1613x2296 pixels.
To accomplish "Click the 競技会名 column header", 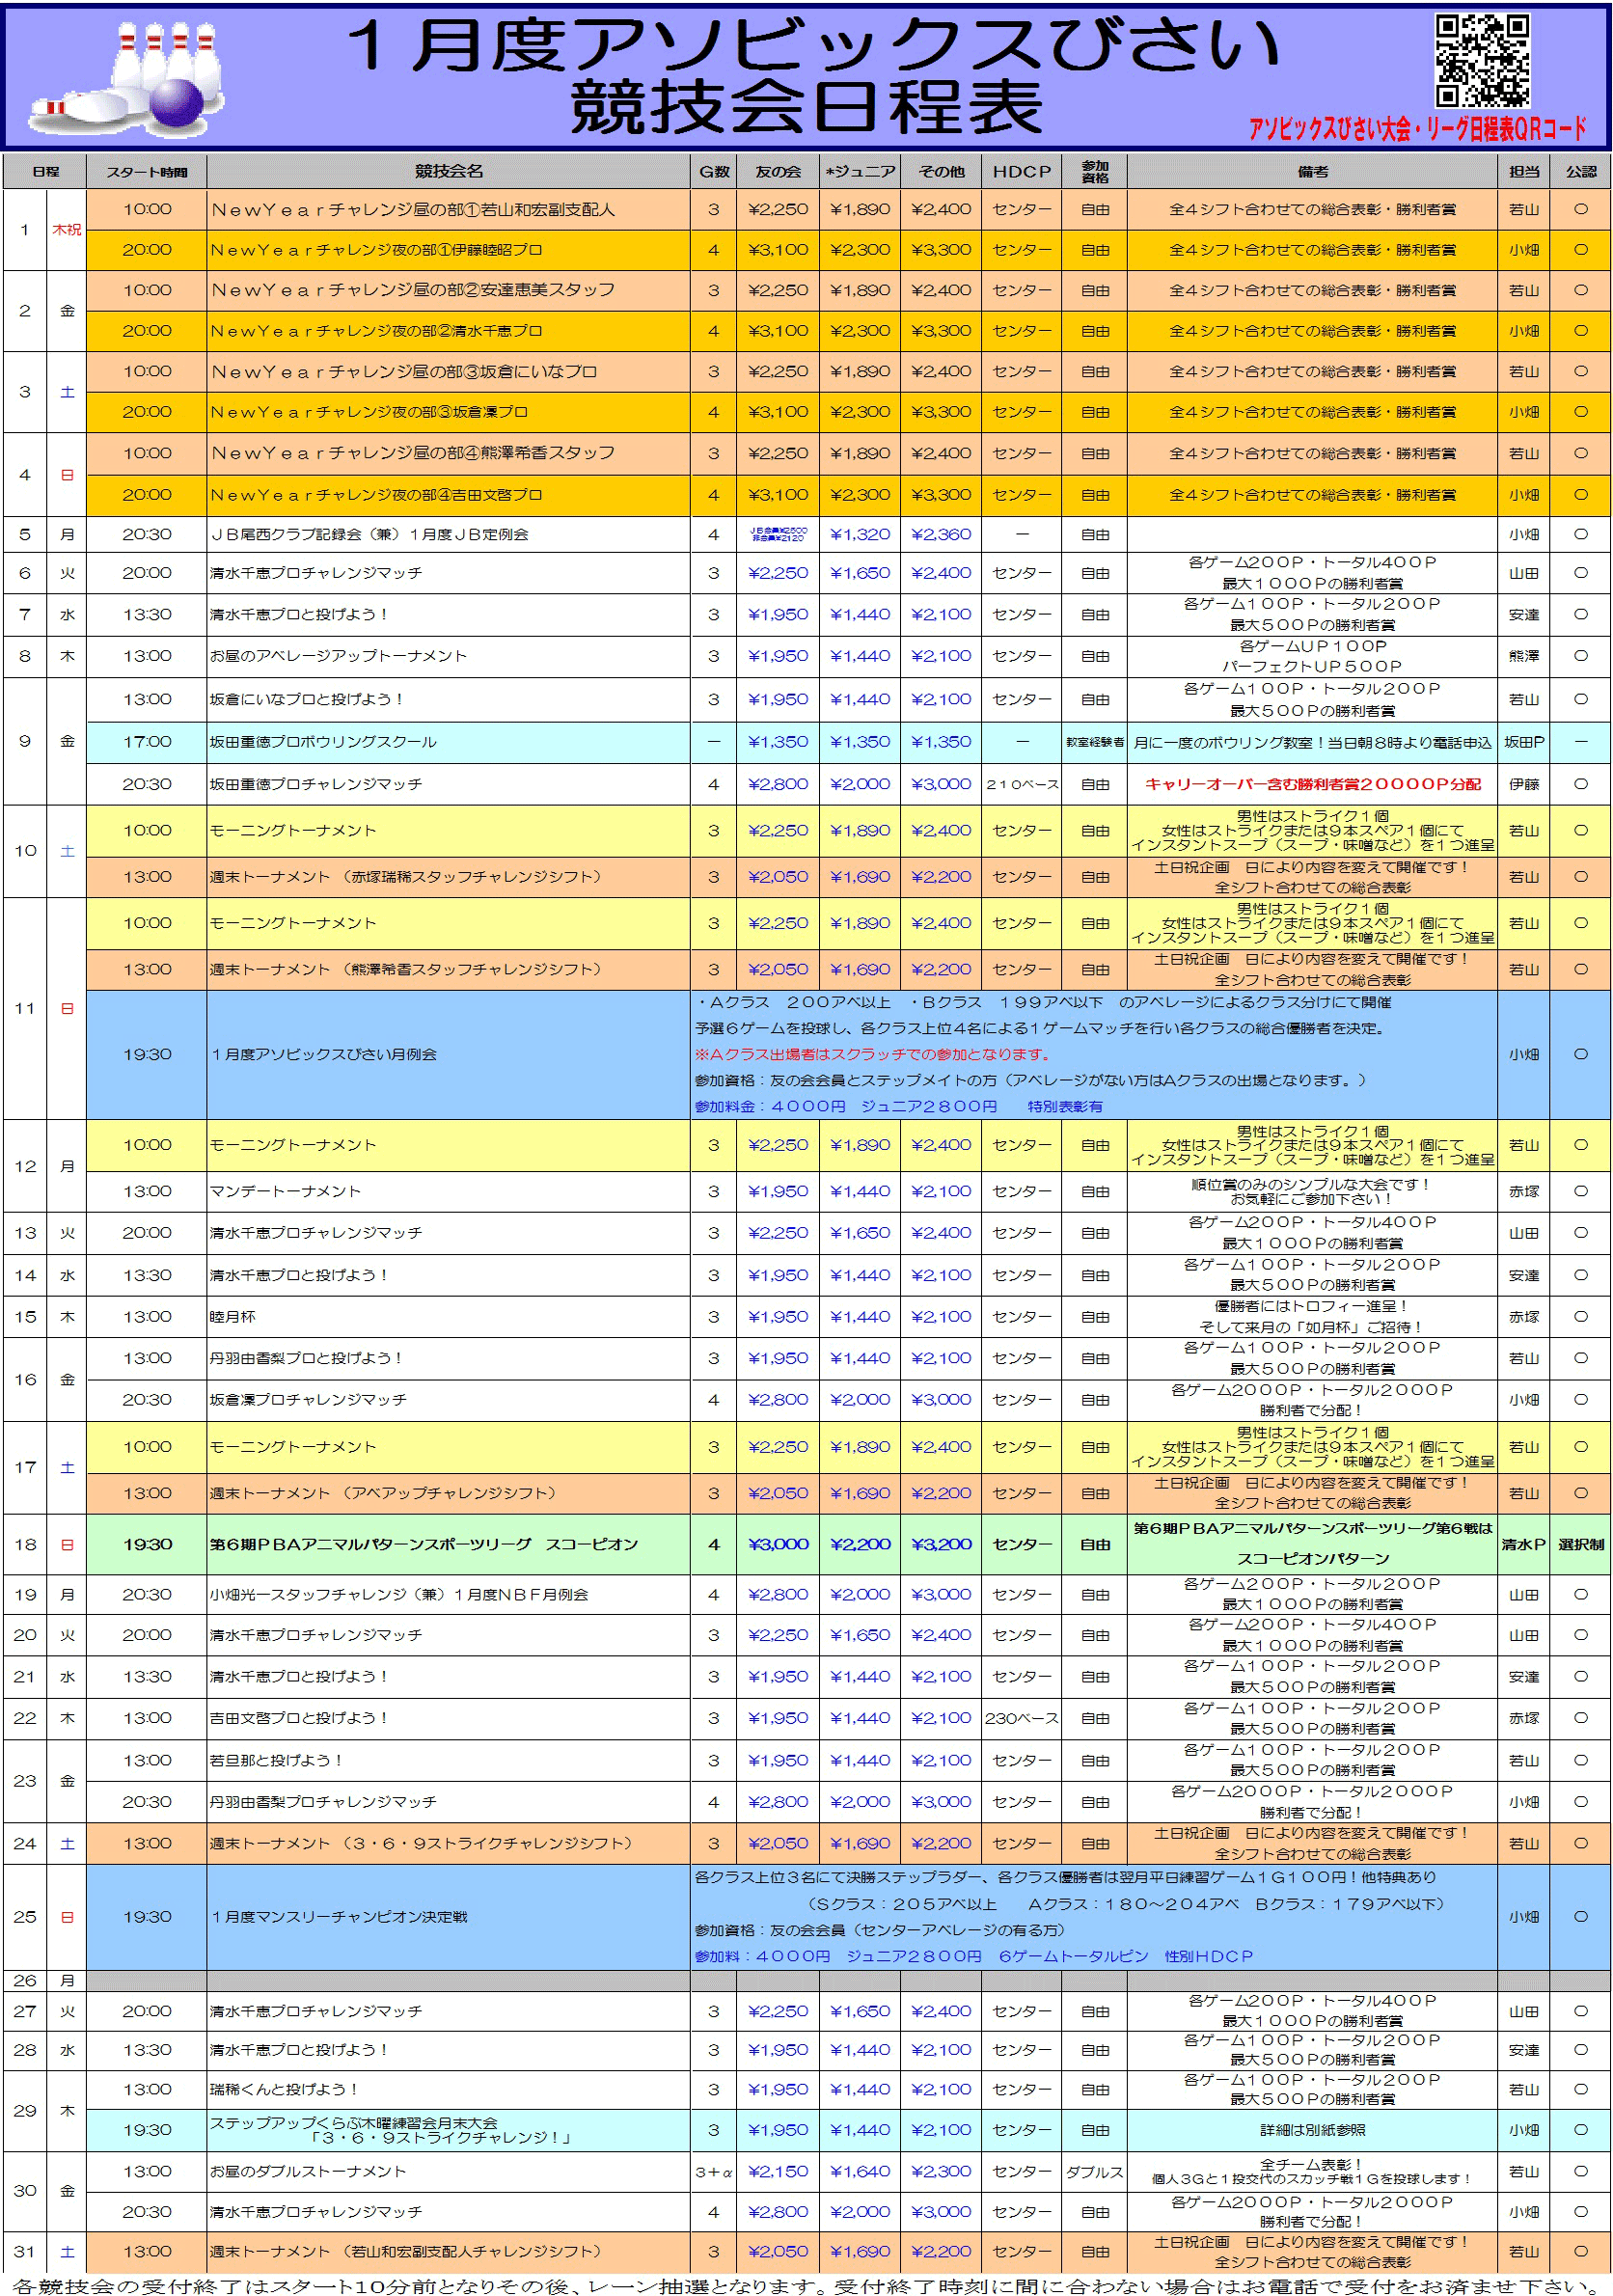I will [x=448, y=171].
